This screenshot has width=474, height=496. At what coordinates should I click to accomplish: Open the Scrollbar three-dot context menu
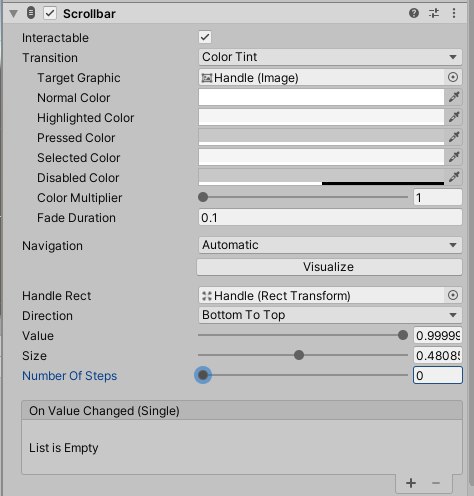tap(454, 13)
